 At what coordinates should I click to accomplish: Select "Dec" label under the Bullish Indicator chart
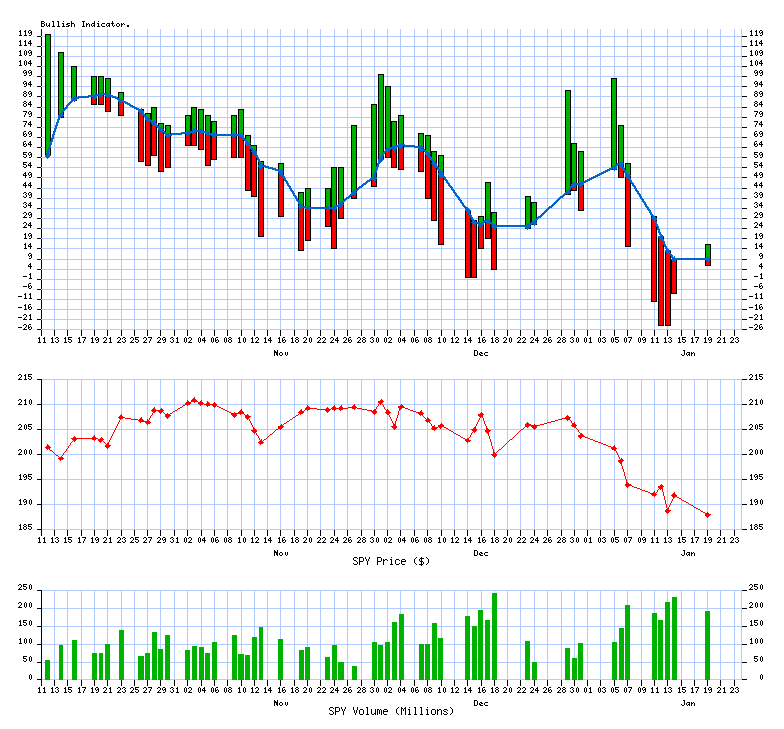pos(481,353)
